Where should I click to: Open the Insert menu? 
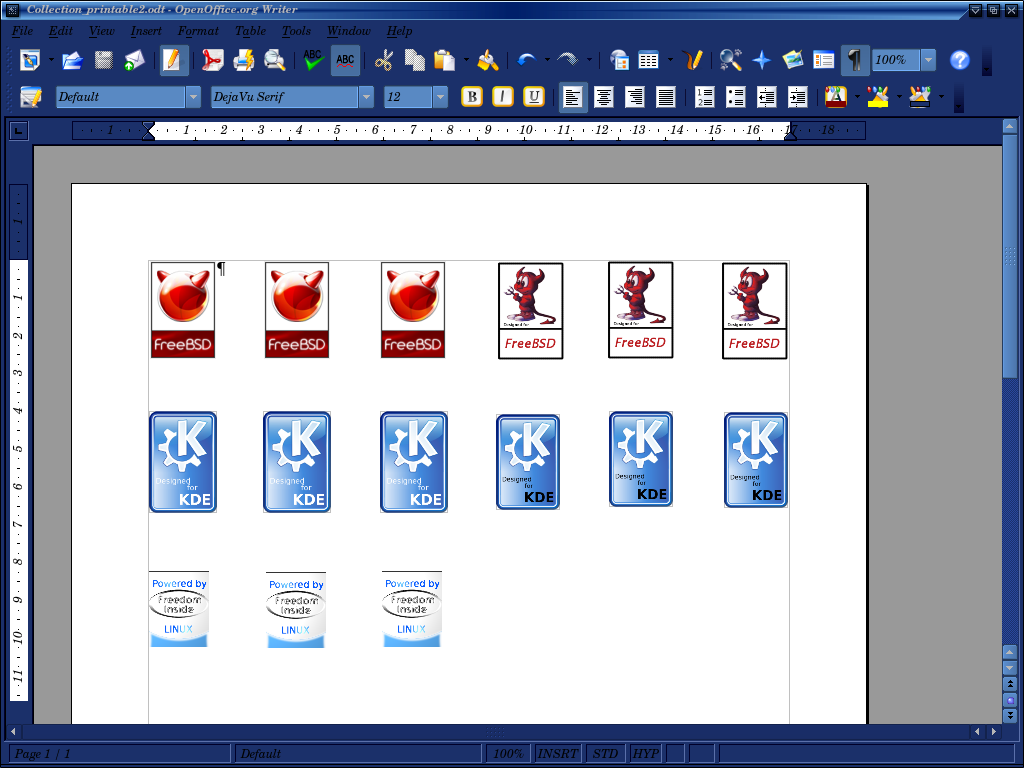point(146,31)
